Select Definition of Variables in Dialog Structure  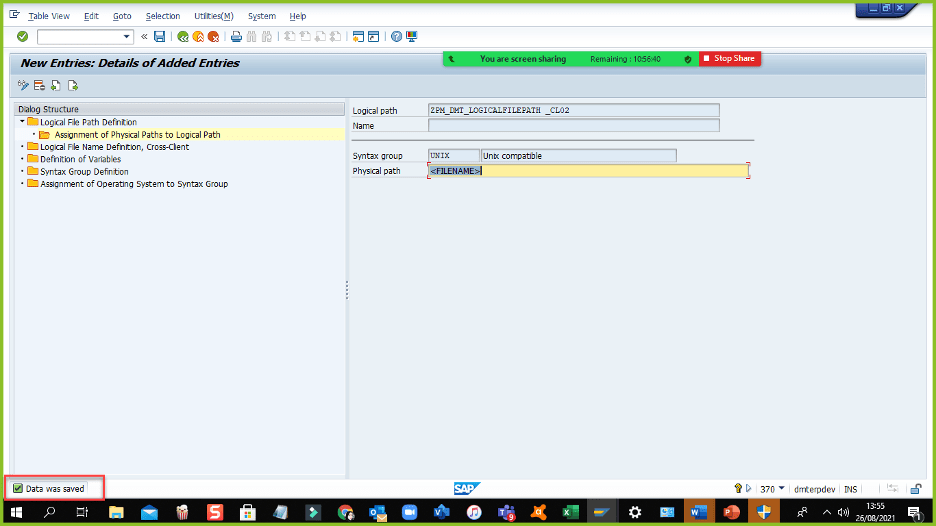tap(80, 159)
